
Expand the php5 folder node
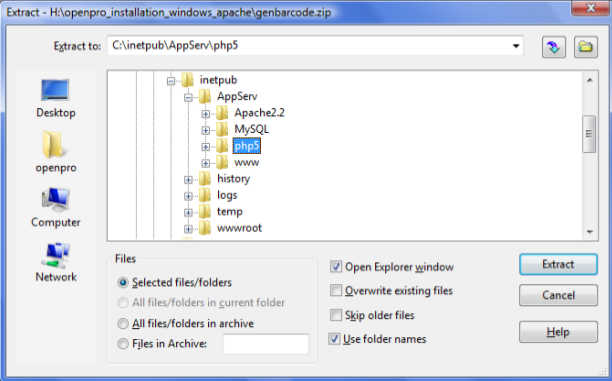click(205, 147)
